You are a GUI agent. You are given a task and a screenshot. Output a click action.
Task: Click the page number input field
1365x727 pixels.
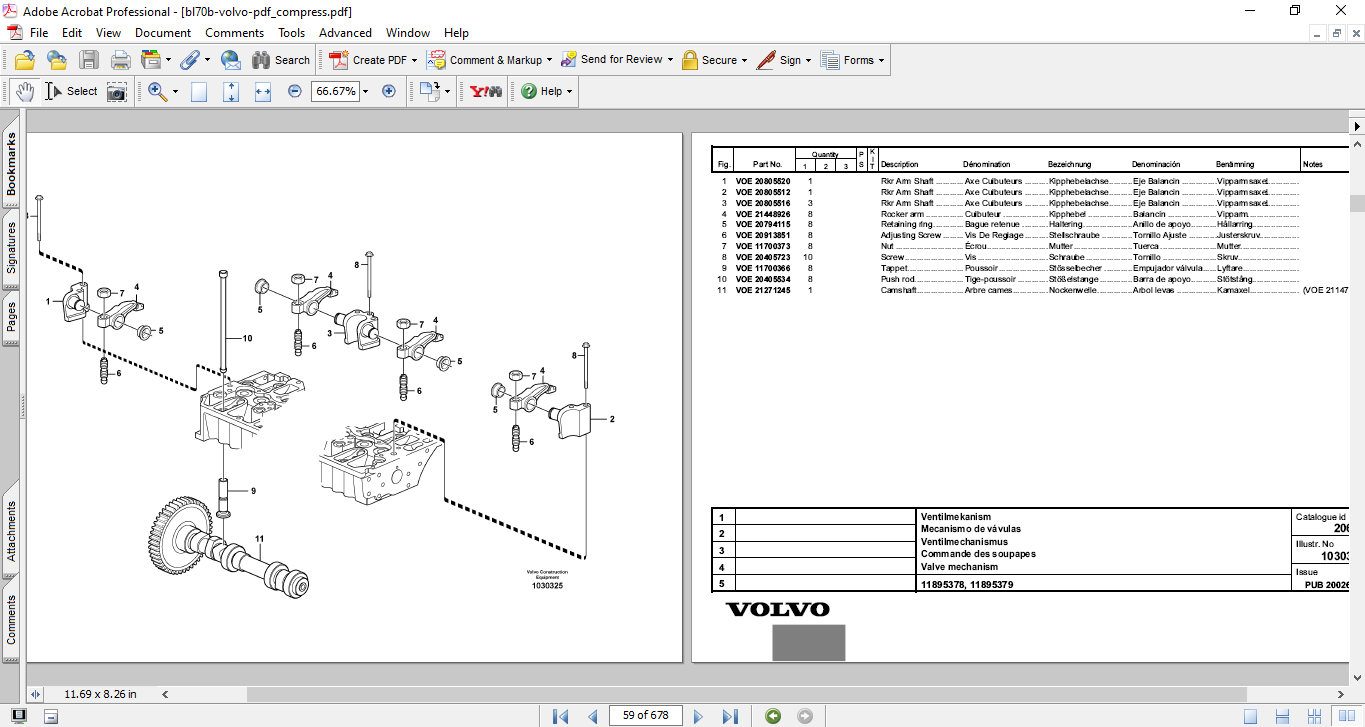point(645,716)
